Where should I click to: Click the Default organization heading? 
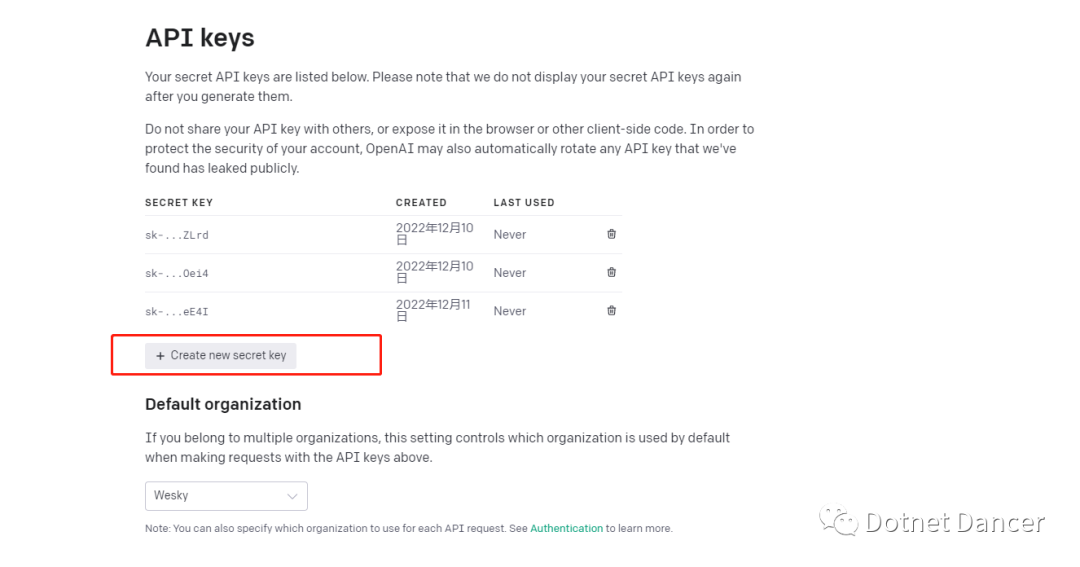(223, 404)
